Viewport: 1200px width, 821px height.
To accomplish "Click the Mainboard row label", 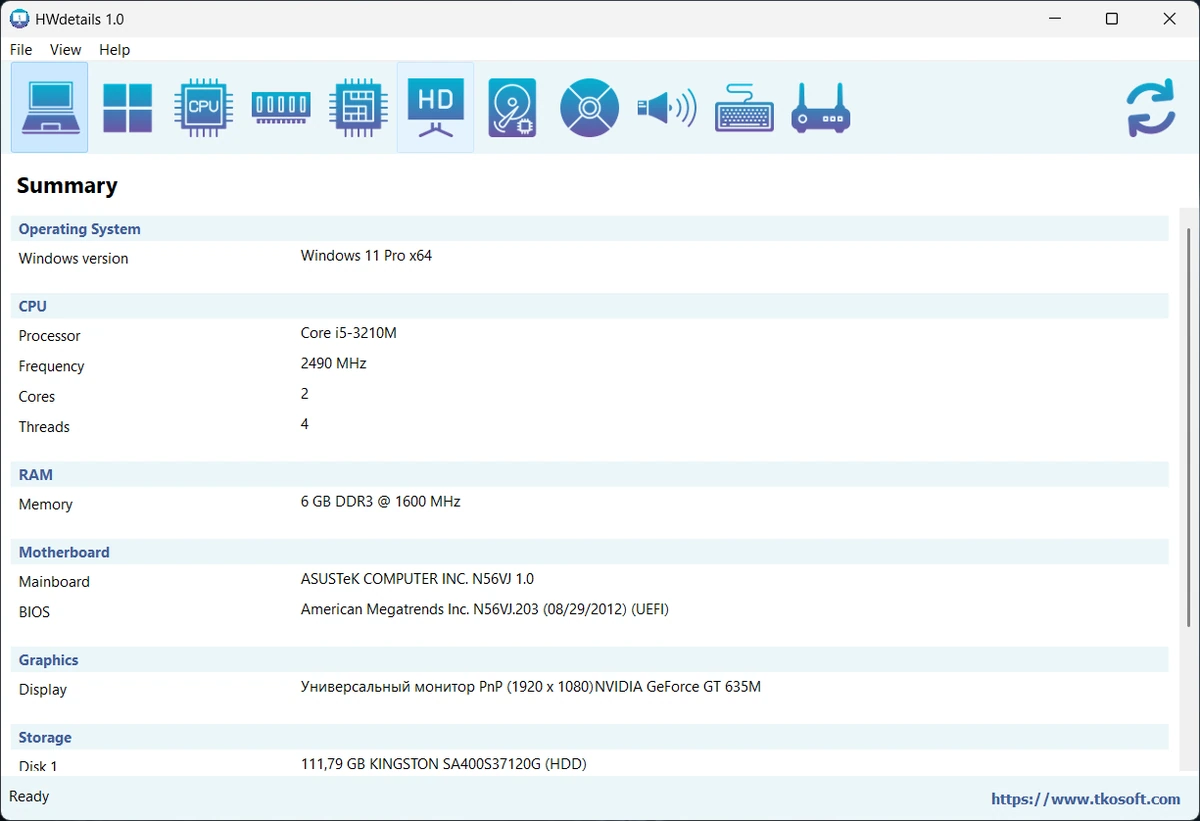I will coord(54,582).
